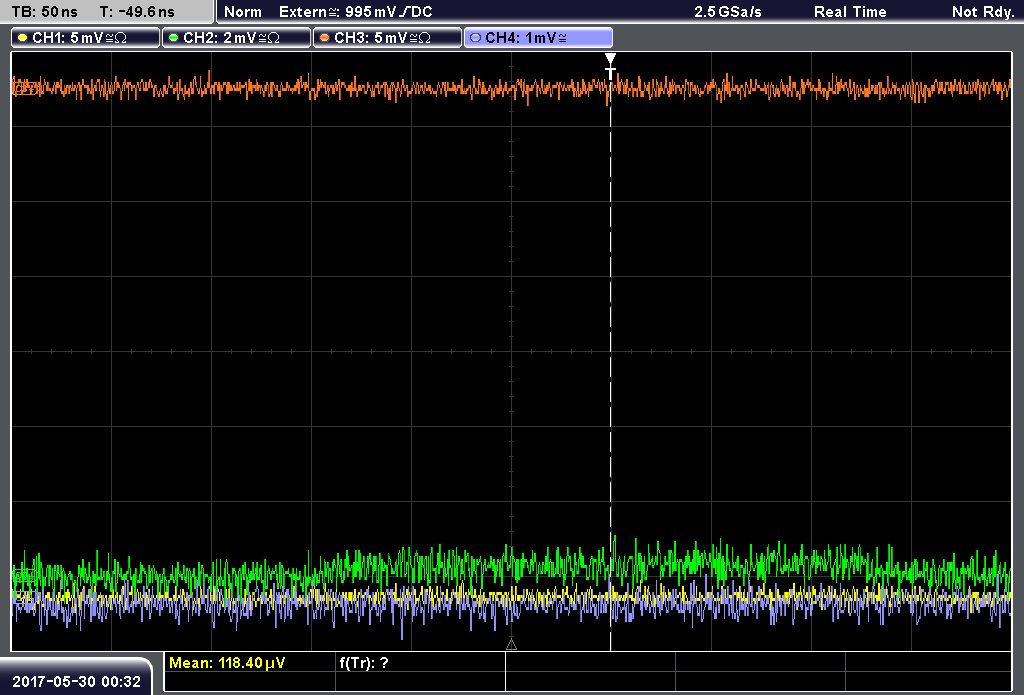Select the CH3 5 mV channel label
Viewport: 1024px width, 695px height.
387,38
